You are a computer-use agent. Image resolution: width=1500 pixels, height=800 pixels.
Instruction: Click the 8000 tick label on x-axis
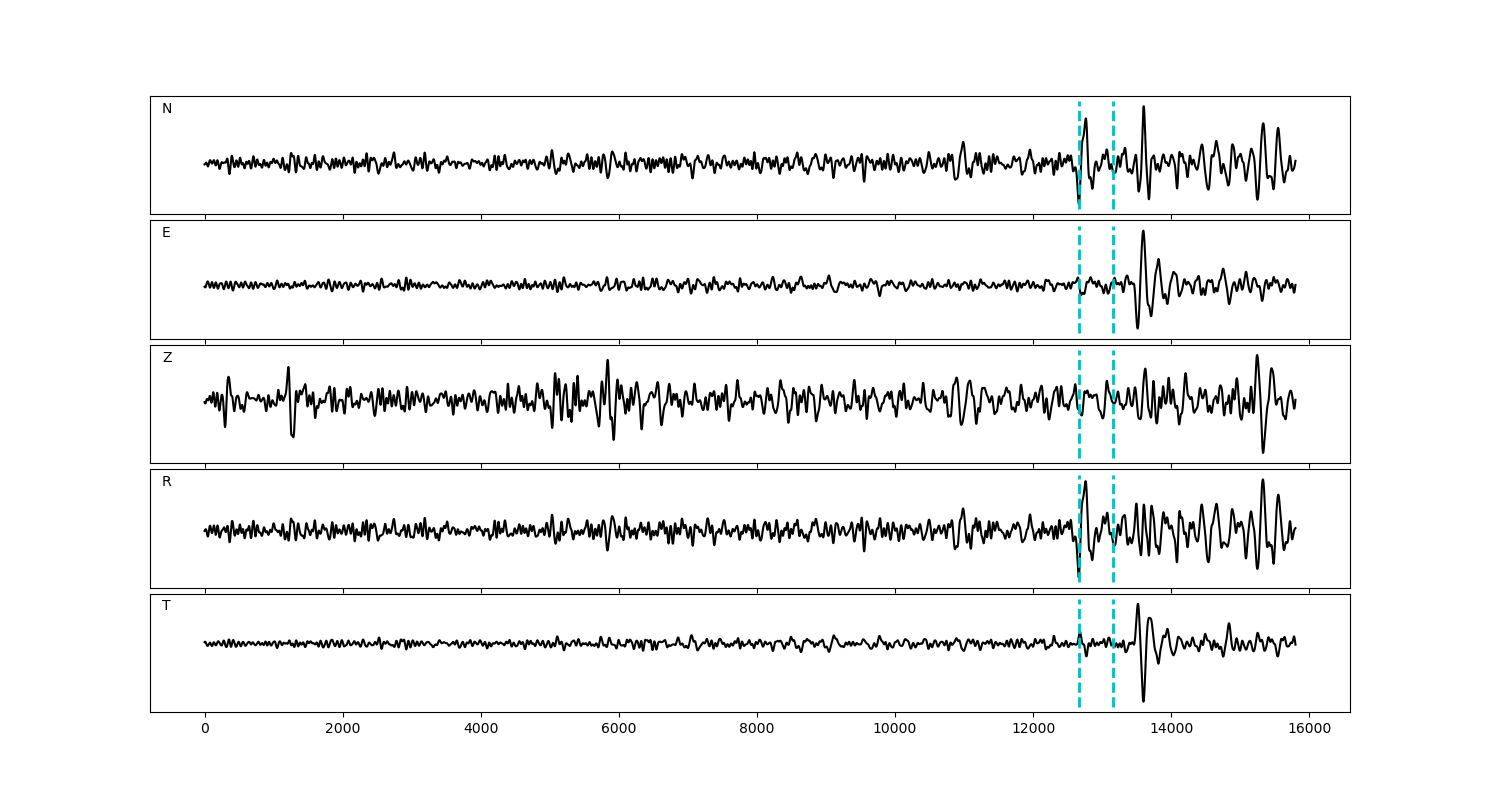tap(757, 730)
